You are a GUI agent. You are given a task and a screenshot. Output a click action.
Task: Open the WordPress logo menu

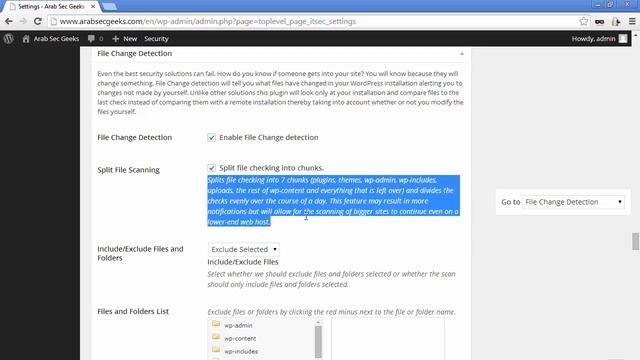(9, 39)
